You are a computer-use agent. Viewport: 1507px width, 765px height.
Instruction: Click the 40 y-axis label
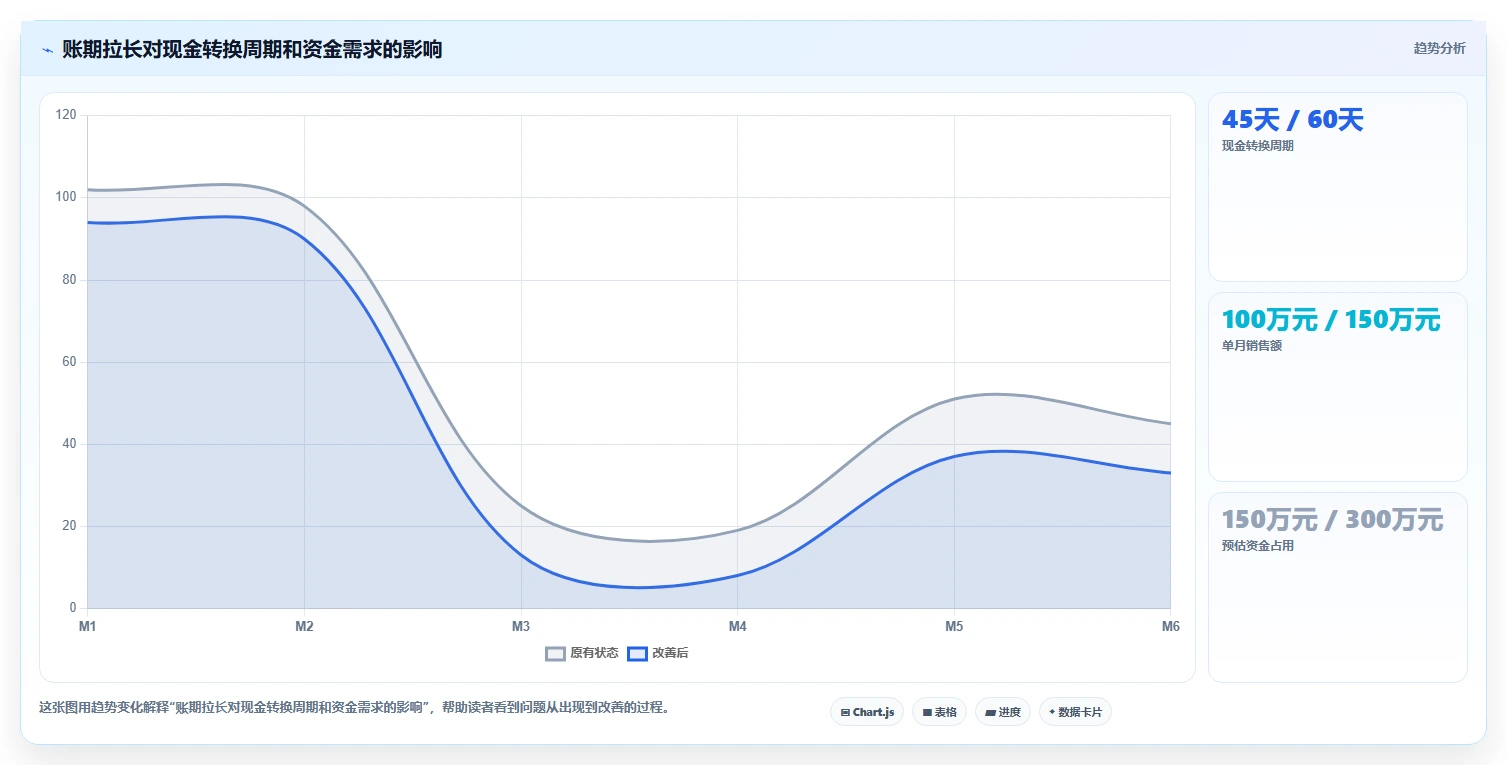69,444
